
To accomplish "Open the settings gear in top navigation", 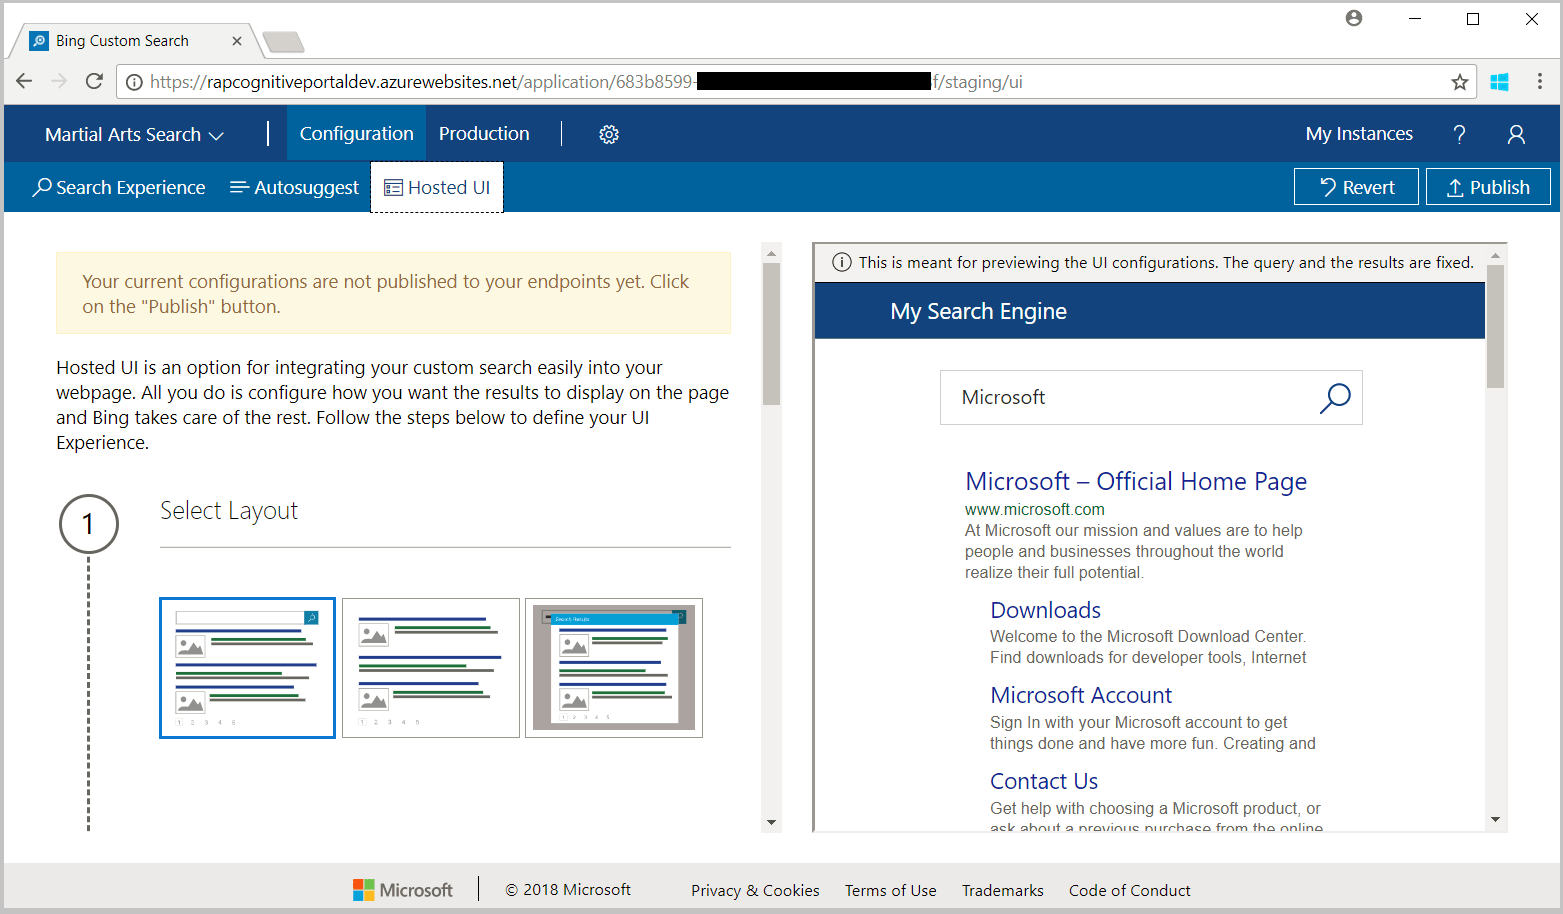I will pos(609,133).
